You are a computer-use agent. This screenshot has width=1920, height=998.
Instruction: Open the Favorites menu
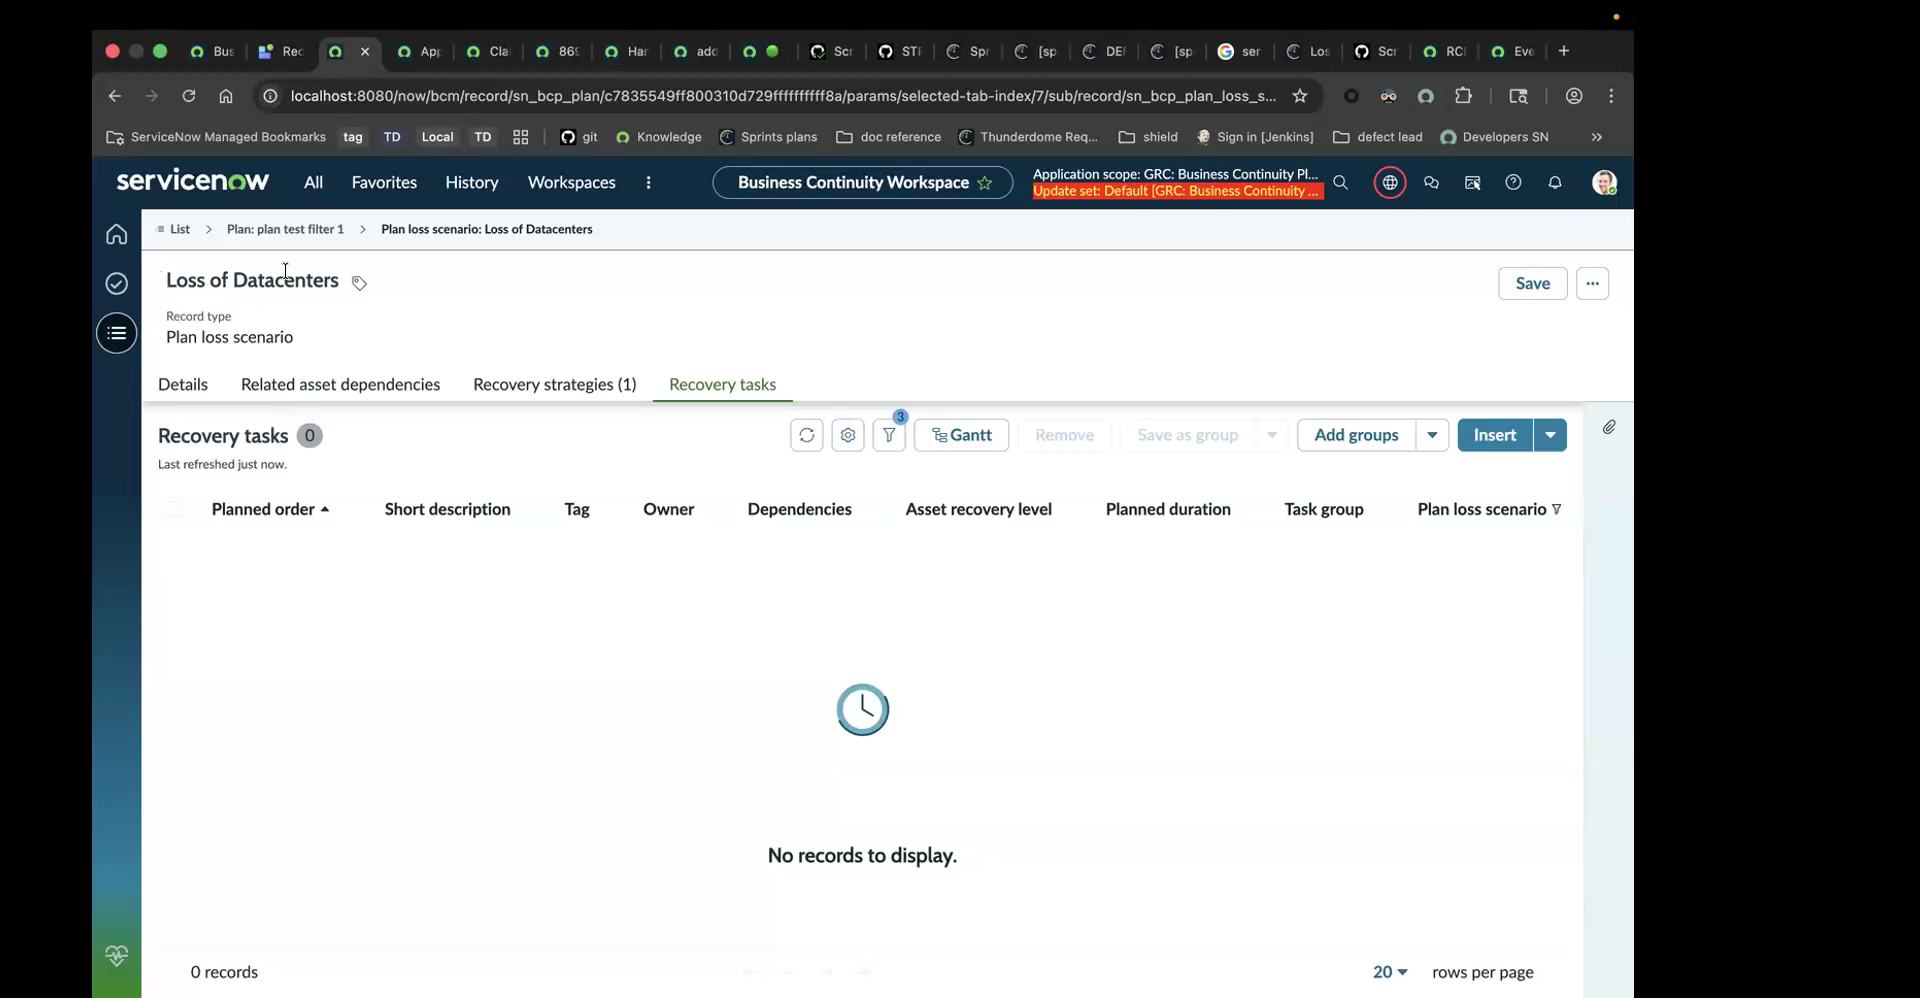click(x=384, y=183)
